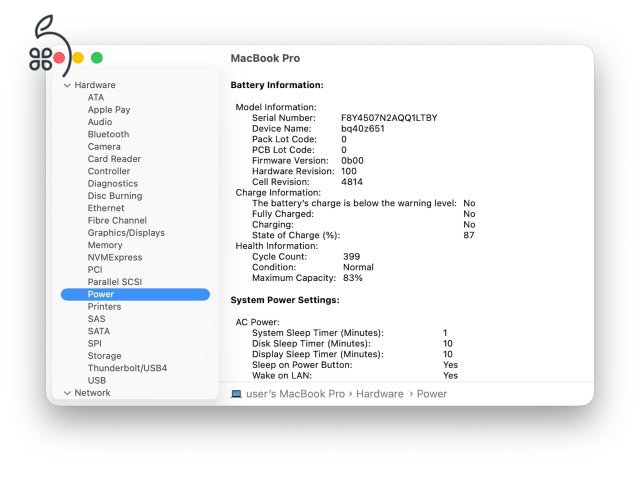Screen dimensions: 640x480
Task: Open the Card Reader entry
Action: pos(114,159)
